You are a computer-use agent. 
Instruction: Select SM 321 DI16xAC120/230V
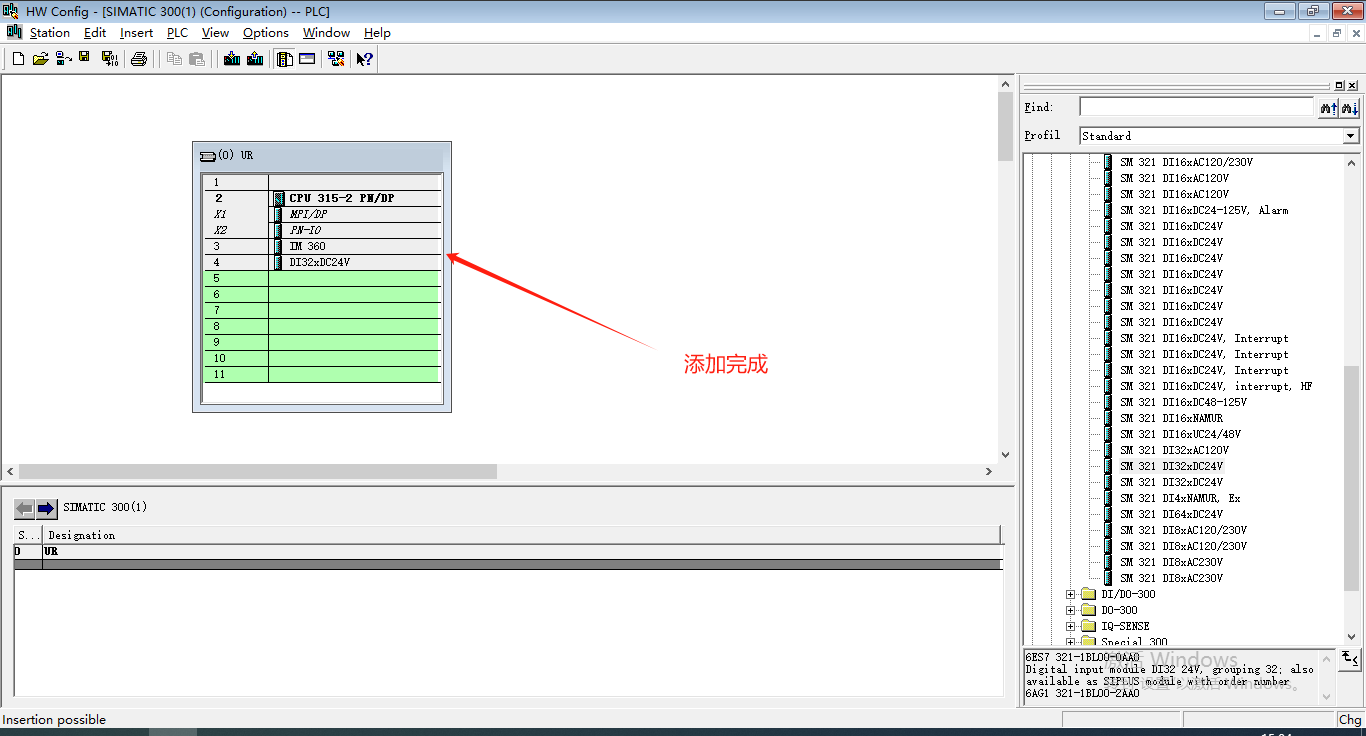click(1186, 162)
